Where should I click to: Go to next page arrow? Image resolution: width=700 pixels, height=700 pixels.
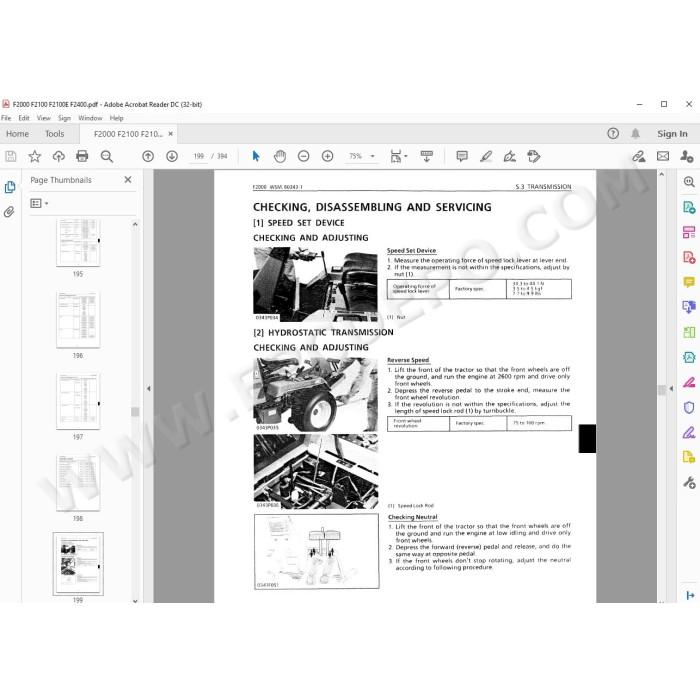click(x=172, y=156)
